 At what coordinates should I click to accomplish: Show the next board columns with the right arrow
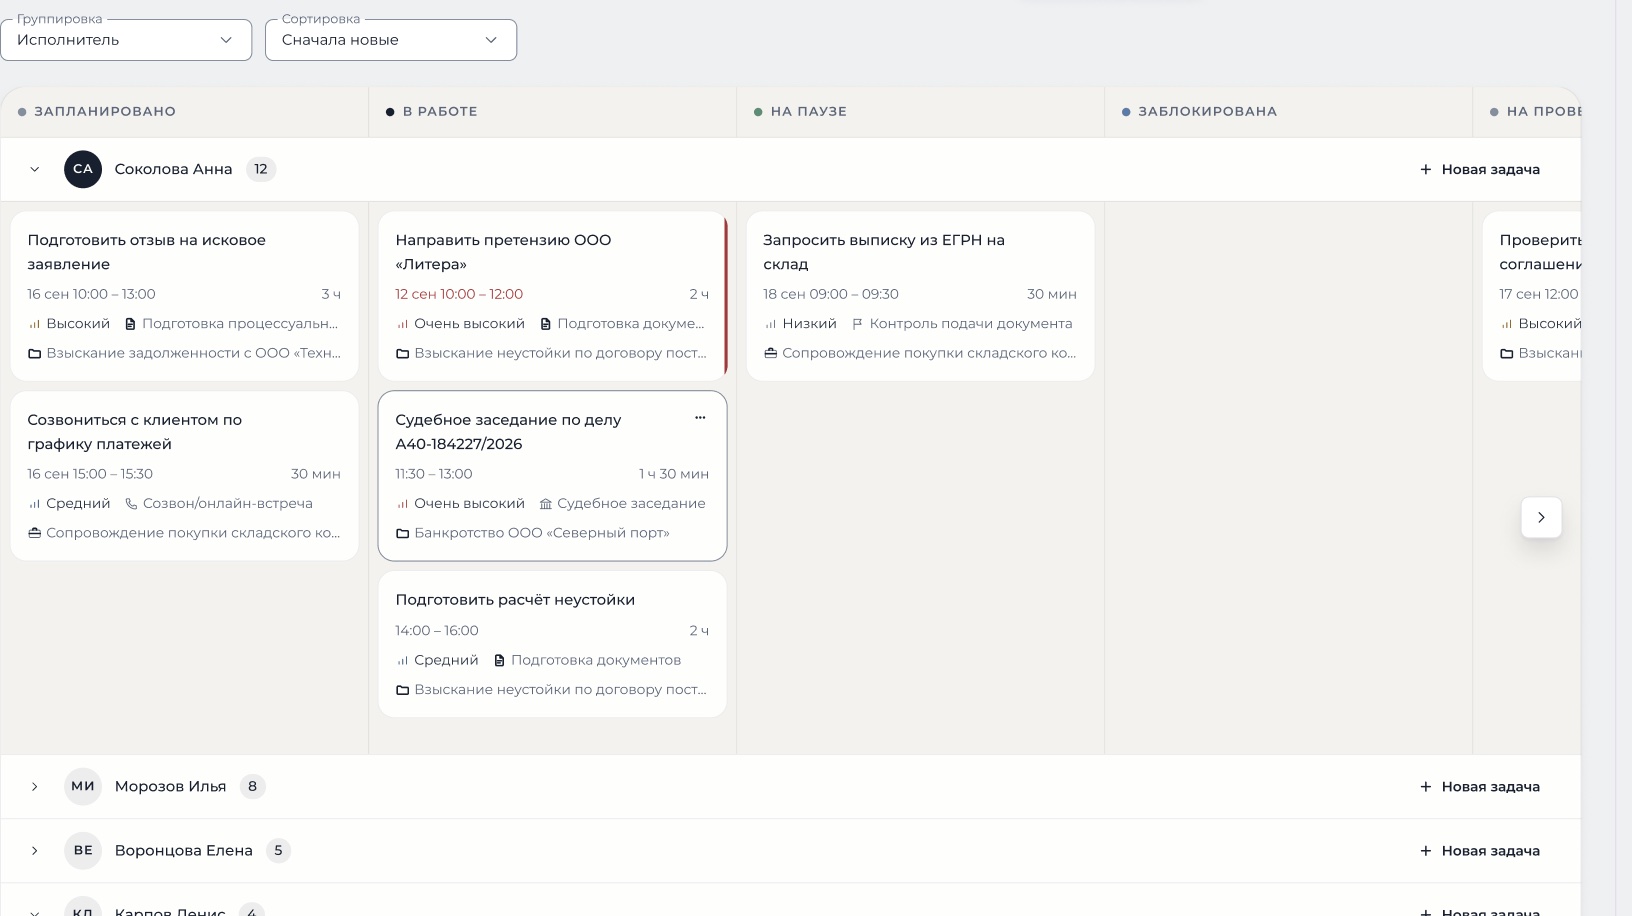tap(1541, 517)
